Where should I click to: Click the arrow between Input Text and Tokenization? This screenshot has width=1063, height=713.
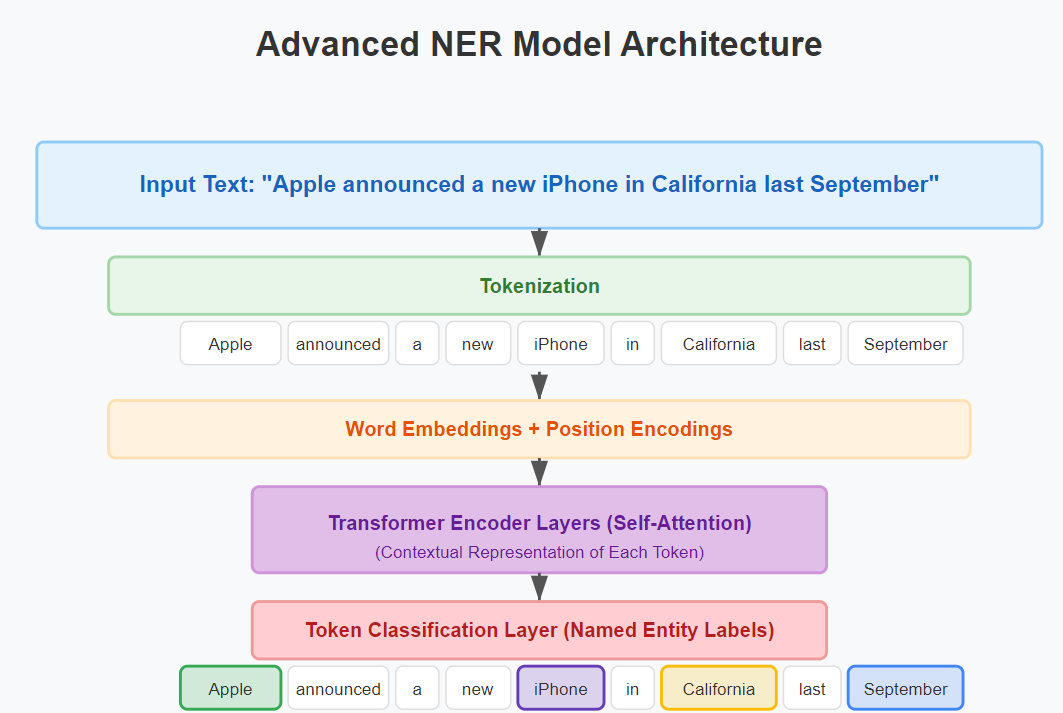pyautogui.click(x=539, y=242)
